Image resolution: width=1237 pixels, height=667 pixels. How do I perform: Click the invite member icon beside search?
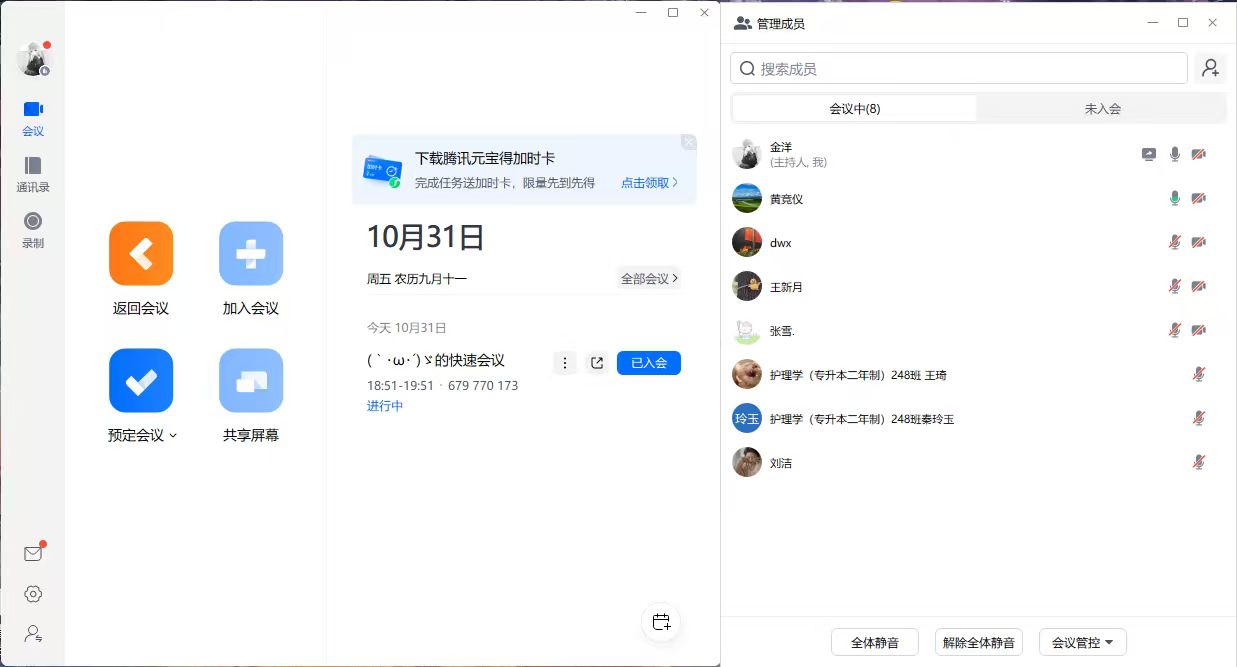click(1210, 68)
